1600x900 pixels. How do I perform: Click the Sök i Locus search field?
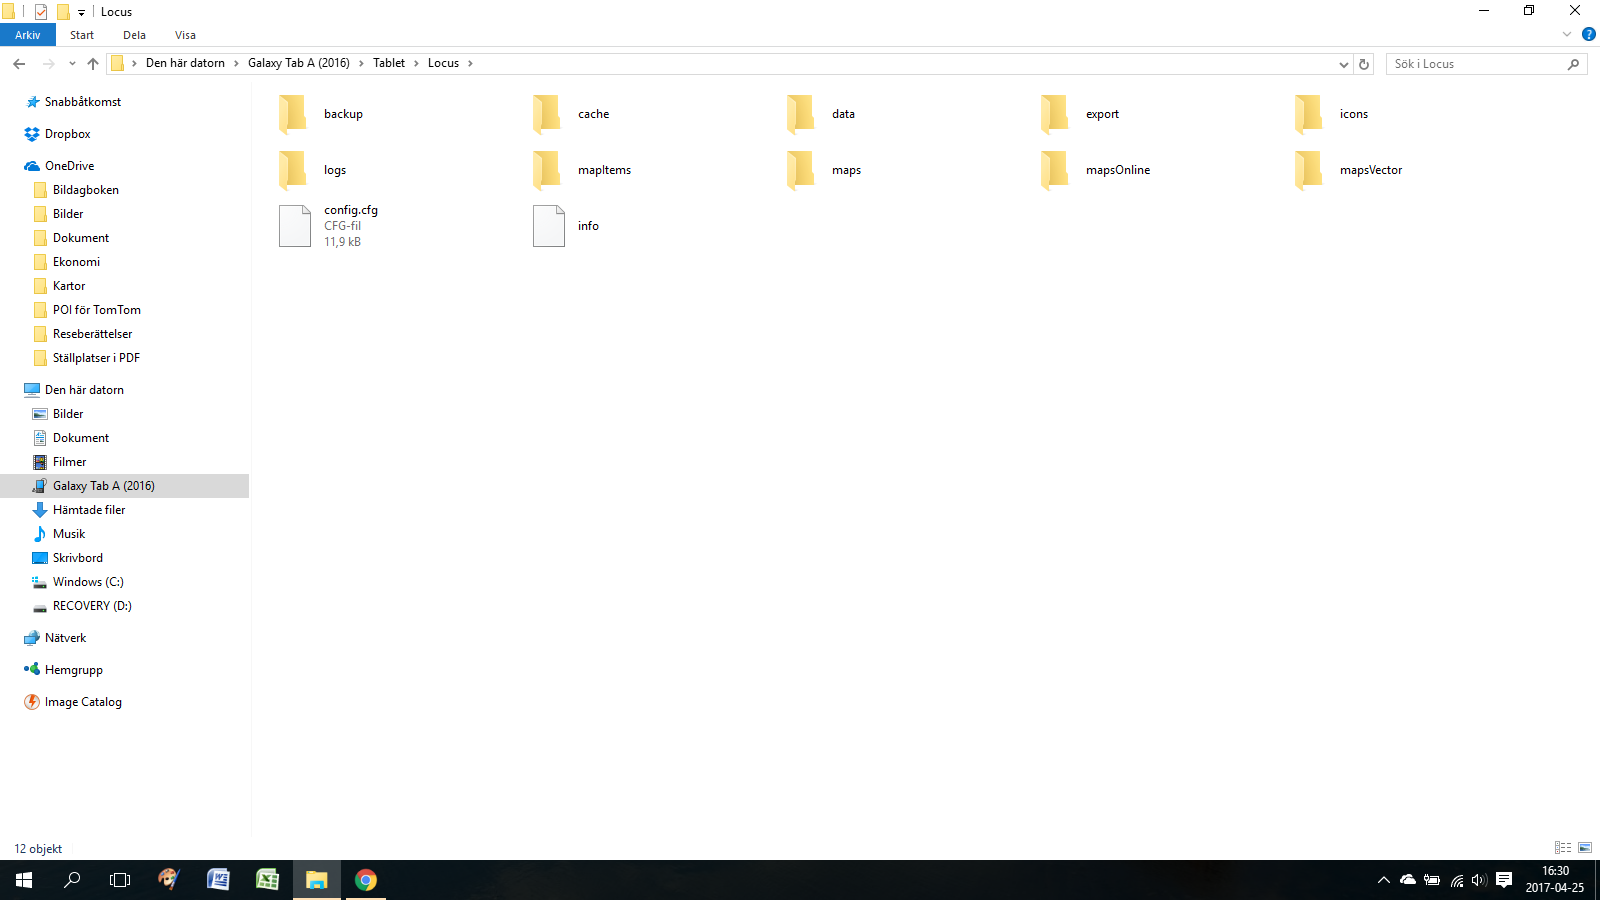[x=1476, y=64]
